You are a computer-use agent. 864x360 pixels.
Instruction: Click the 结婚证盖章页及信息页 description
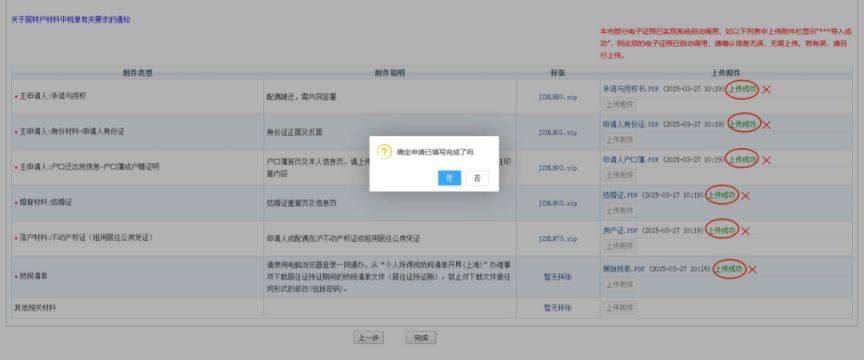[301, 203]
